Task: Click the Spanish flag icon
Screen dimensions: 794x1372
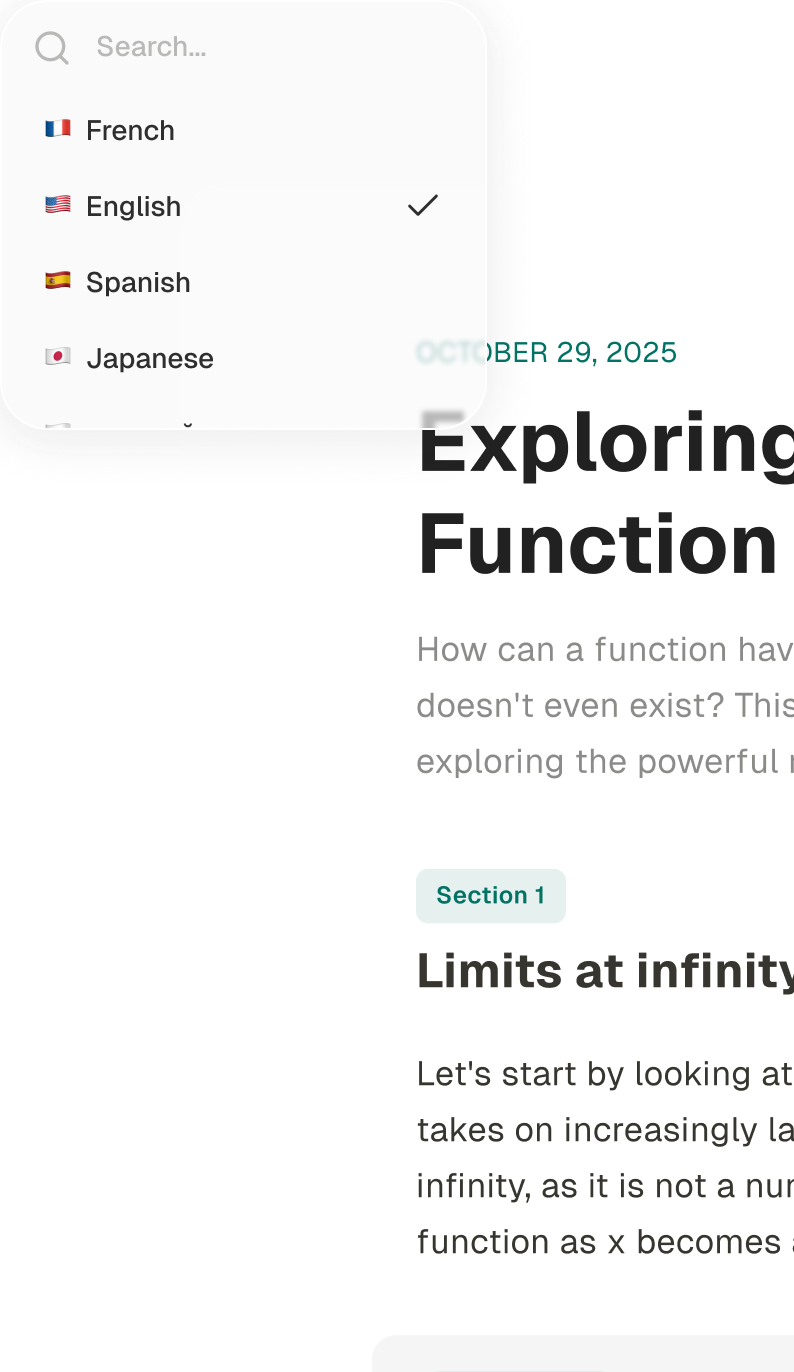Action: (58, 281)
